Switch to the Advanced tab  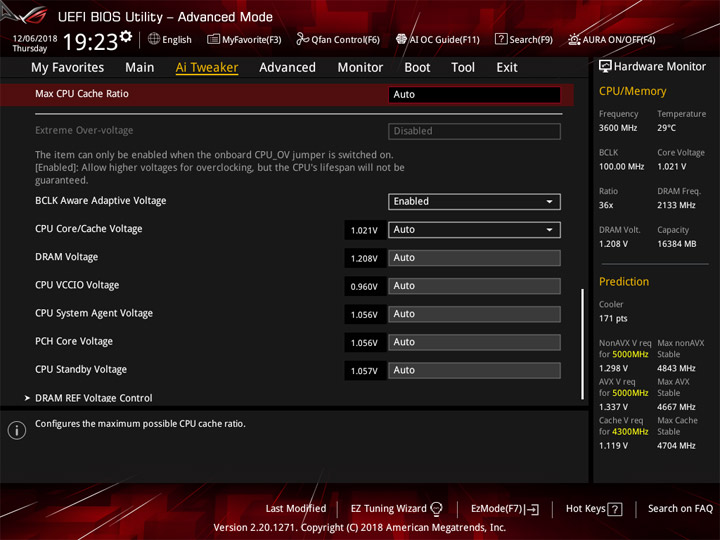(287, 68)
